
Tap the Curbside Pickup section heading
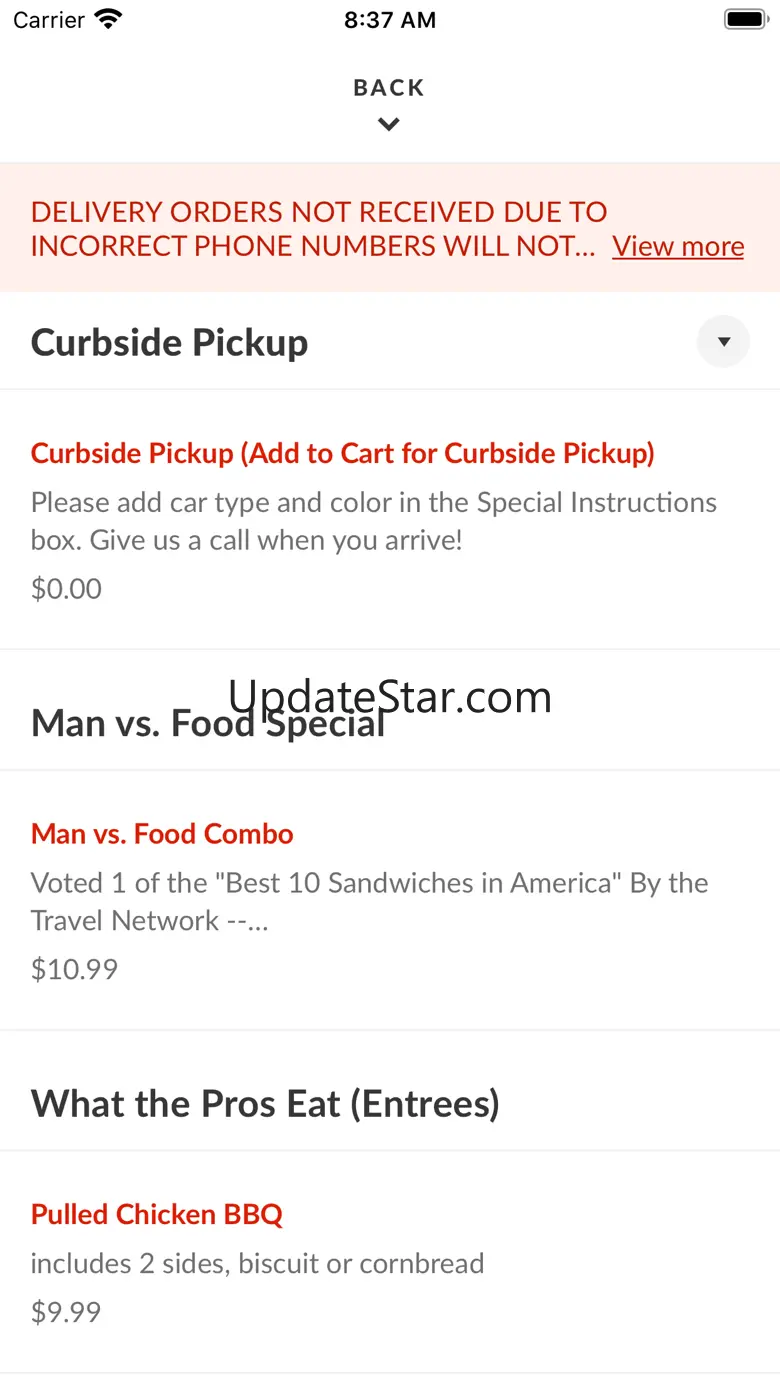pos(170,342)
